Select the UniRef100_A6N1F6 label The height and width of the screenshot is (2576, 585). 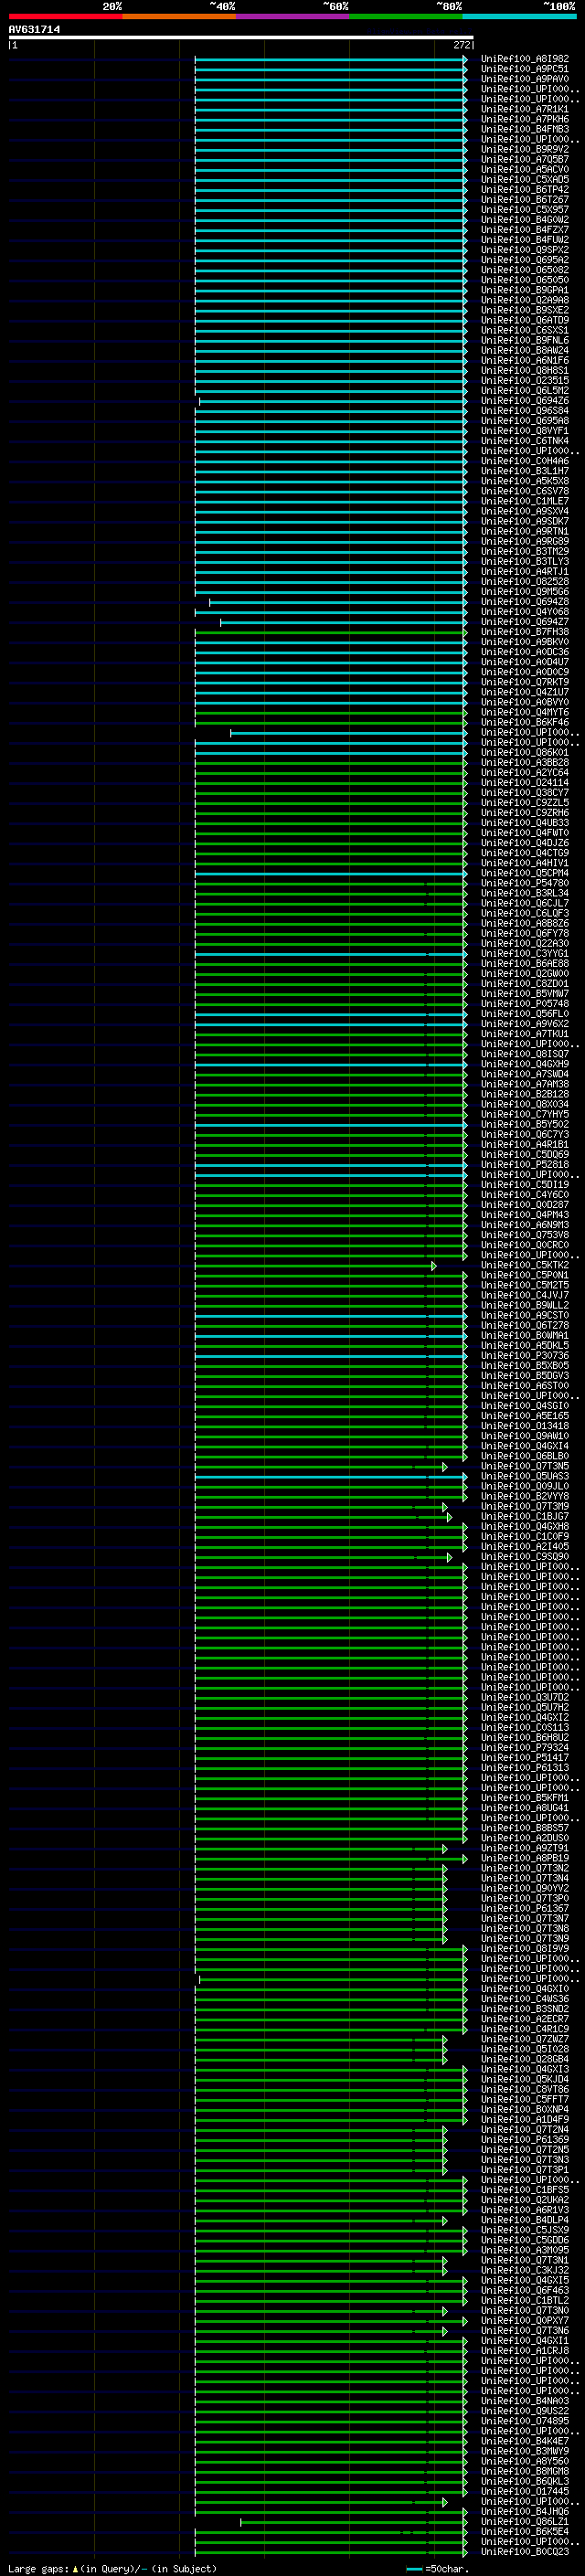click(x=525, y=361)
